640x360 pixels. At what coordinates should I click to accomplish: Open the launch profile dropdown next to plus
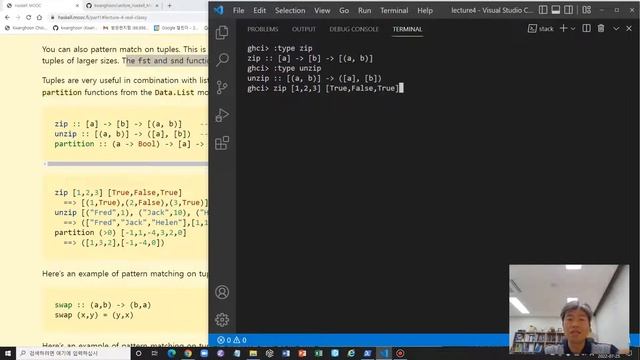[573, 28]
